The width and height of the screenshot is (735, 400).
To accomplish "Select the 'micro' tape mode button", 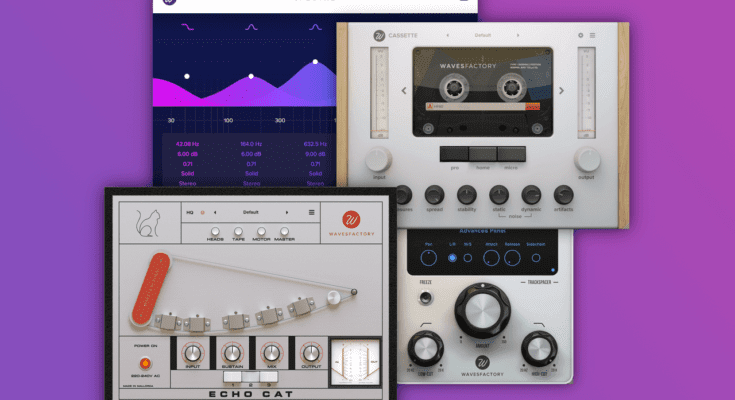I will click(x=511, y=154).
